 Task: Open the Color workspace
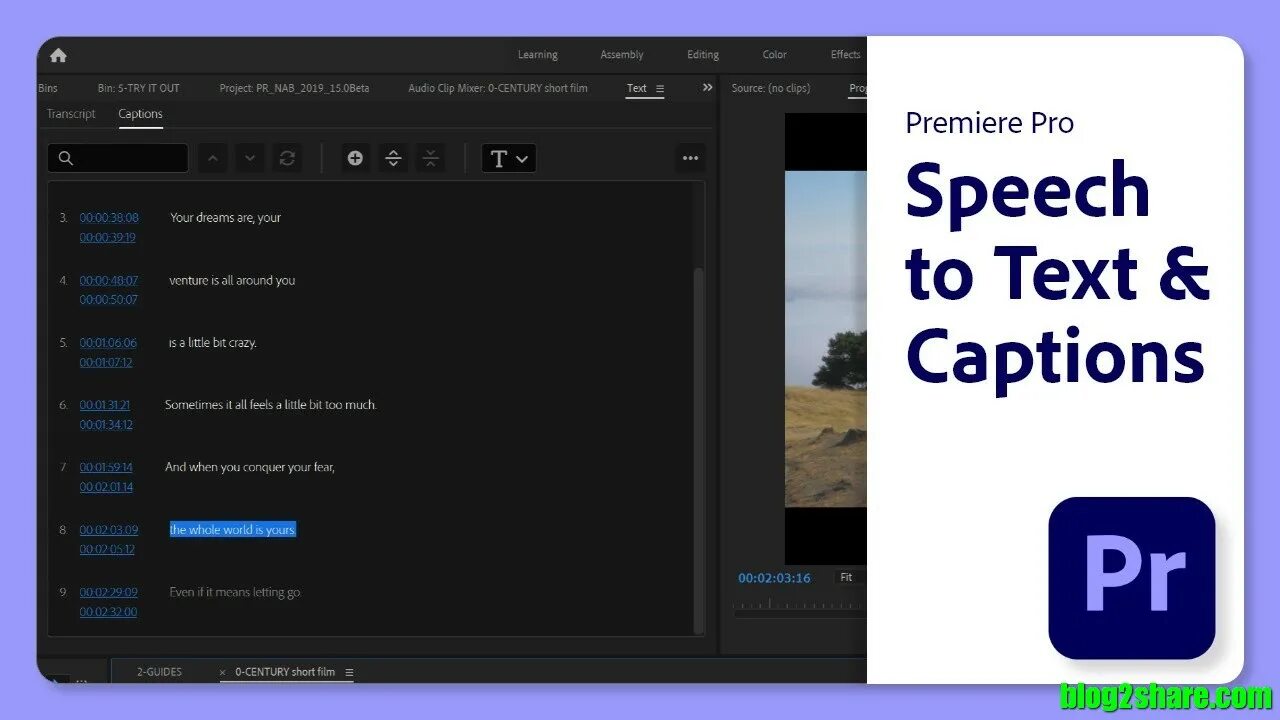pyautogui.click(x=775, y=55)
